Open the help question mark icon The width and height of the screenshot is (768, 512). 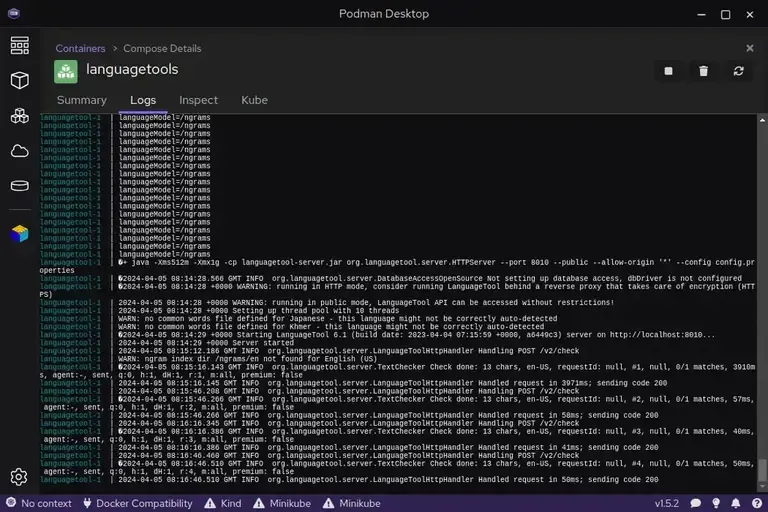pos(757,503)
